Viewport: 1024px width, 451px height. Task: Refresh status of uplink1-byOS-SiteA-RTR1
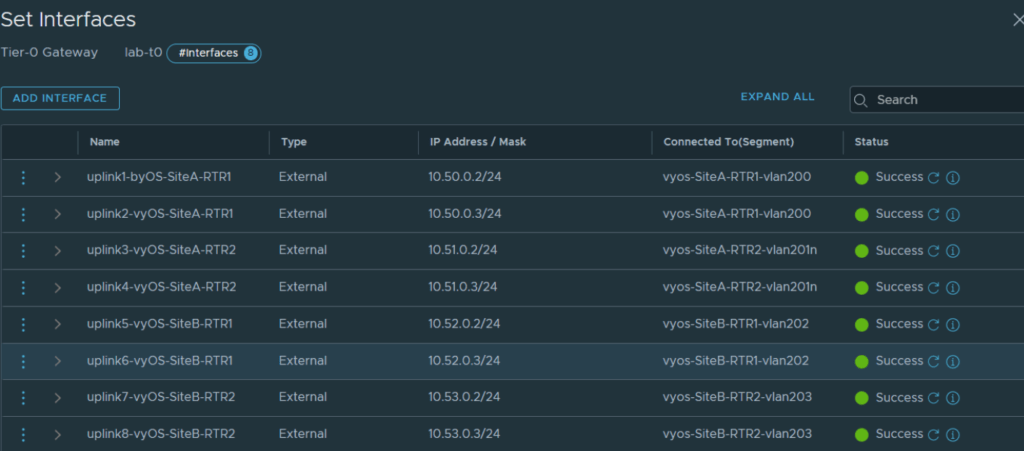[x=934, y=177]
